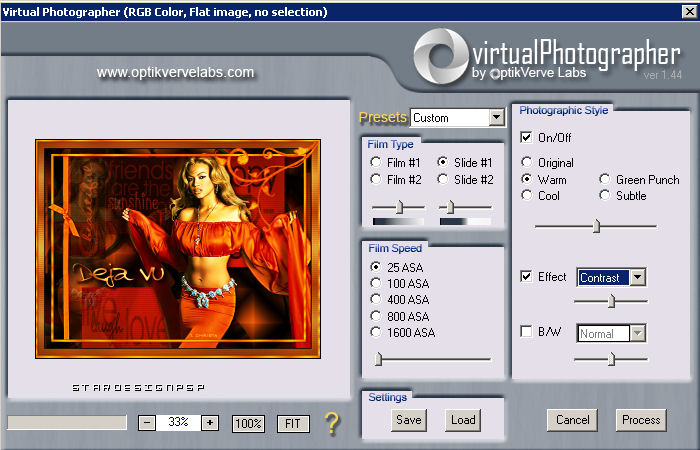Click the Process button

[x=641, y=420]
